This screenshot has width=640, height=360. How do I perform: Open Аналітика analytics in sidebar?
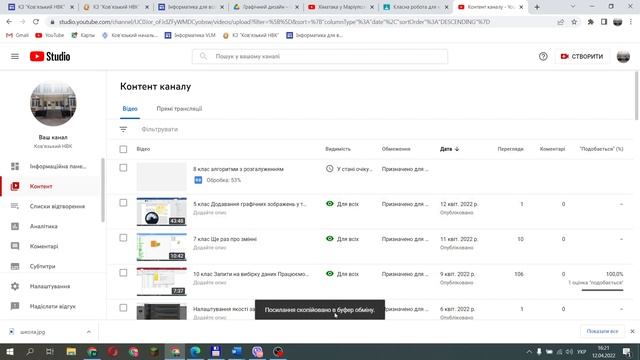tap(51, 226)
